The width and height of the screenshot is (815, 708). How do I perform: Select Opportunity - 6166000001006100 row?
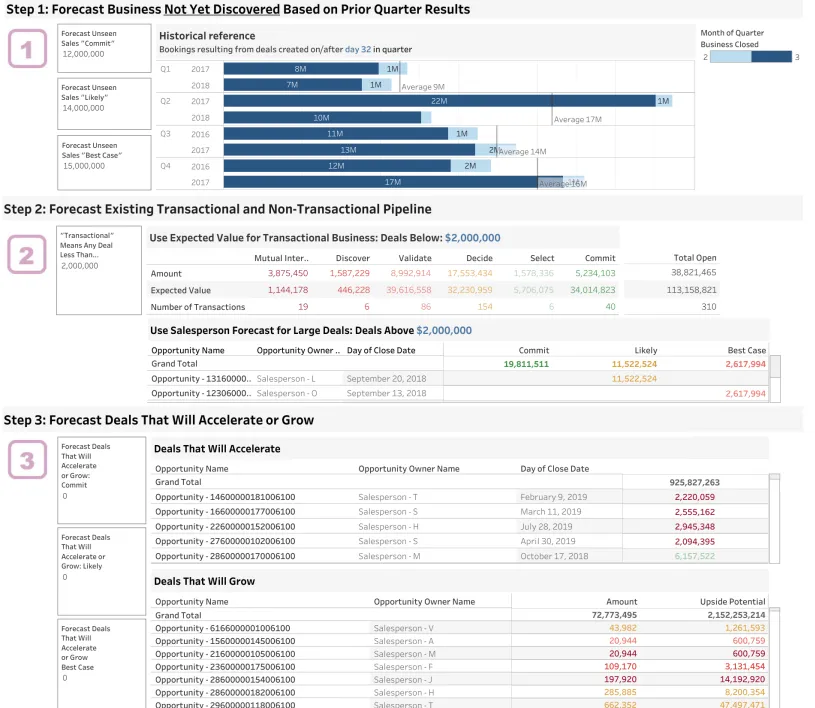222,628
